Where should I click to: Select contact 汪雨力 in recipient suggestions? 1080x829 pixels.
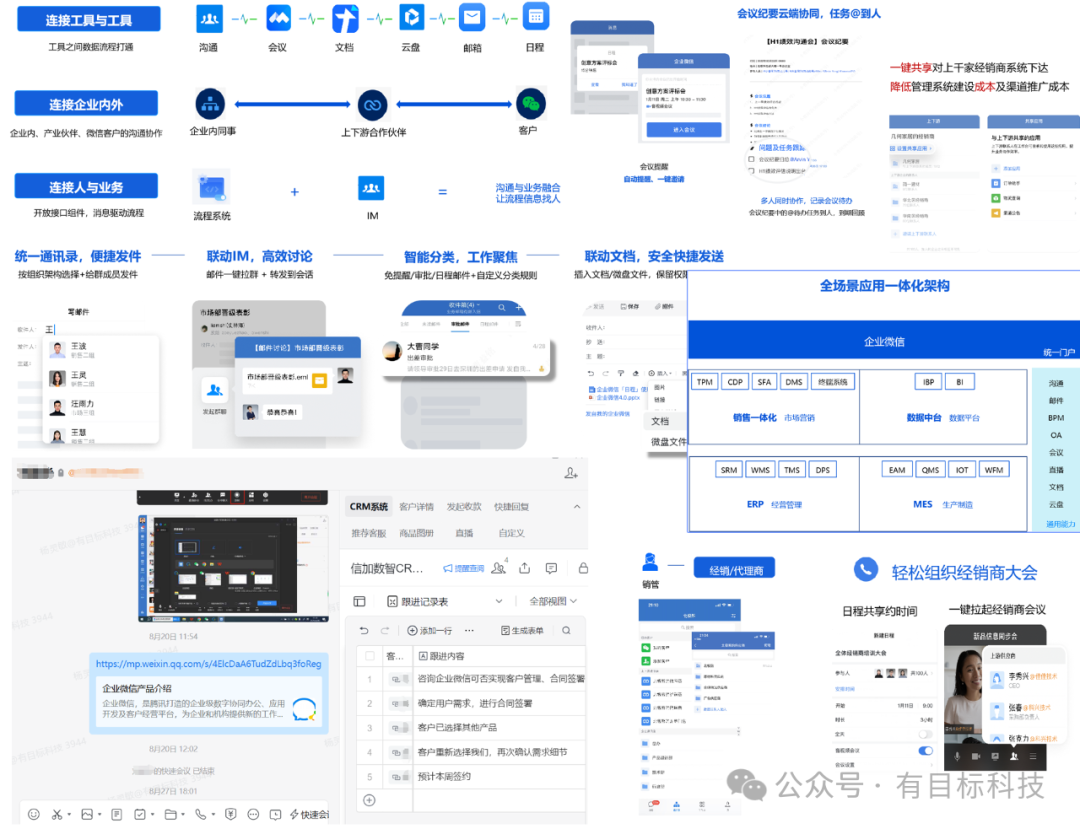coord(101,407)
